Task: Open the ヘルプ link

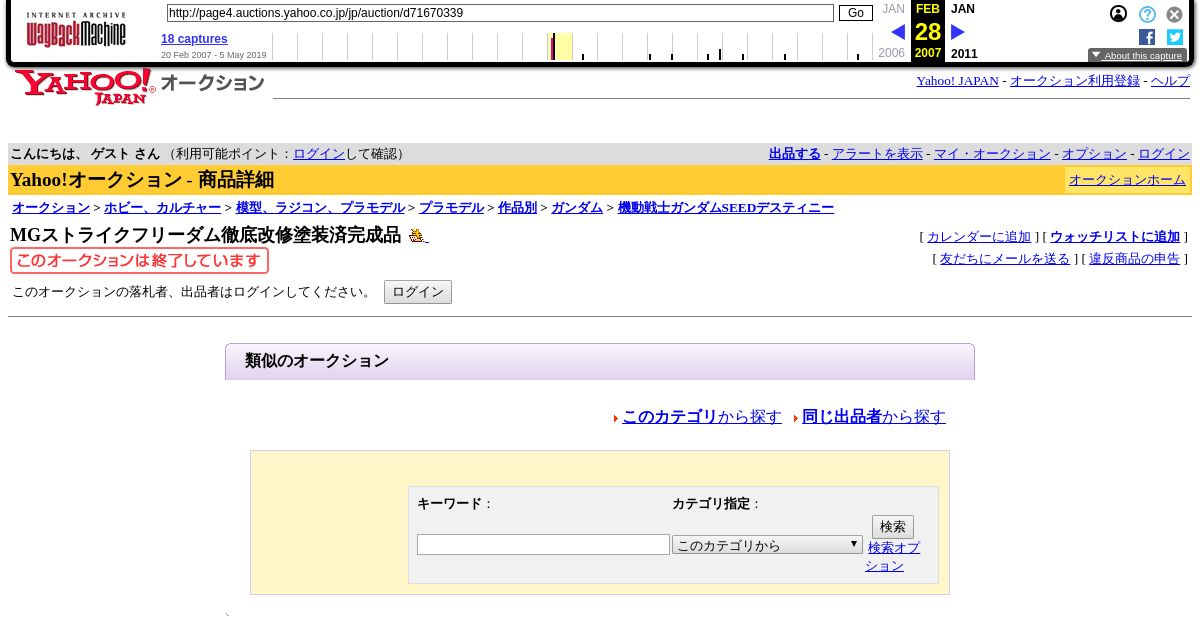Action: [1170, 81]
